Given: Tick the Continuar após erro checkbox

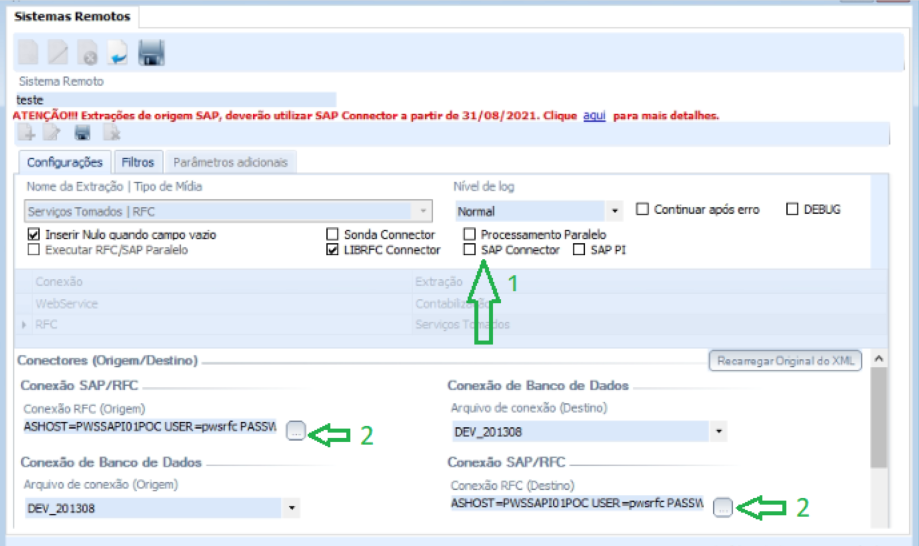Looking at the screenshot, I should (643, 210).
